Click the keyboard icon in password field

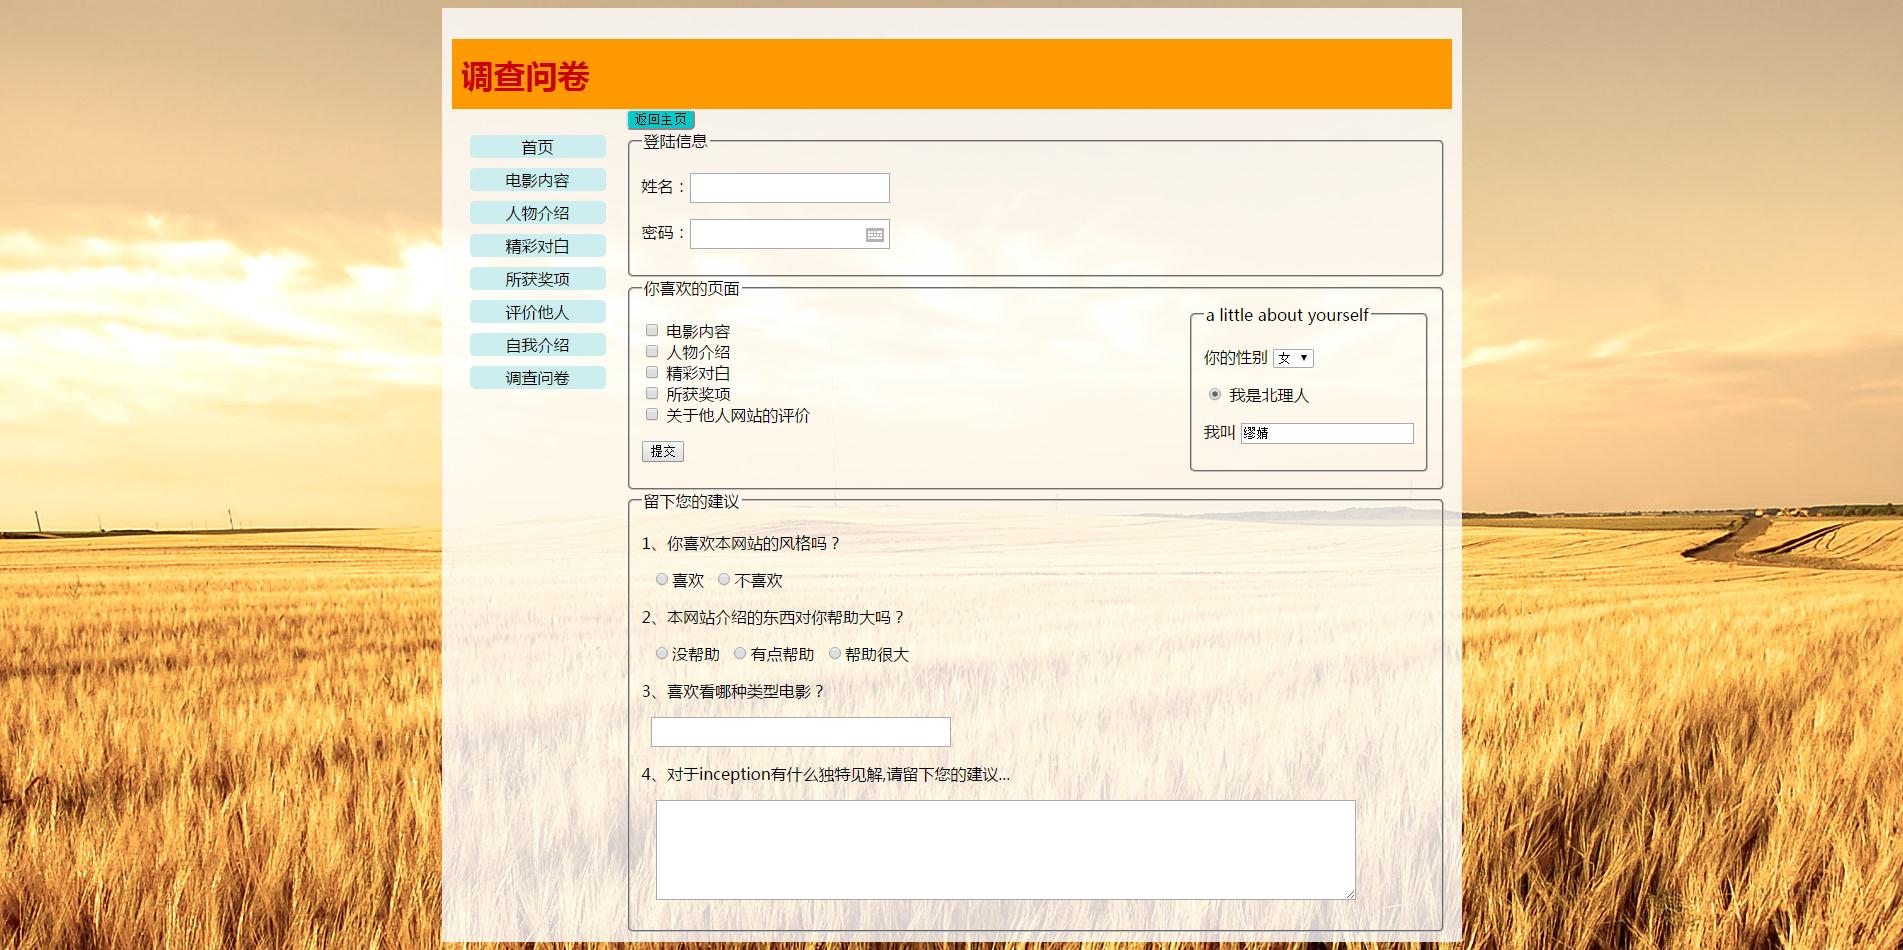(x=874, y=235)
